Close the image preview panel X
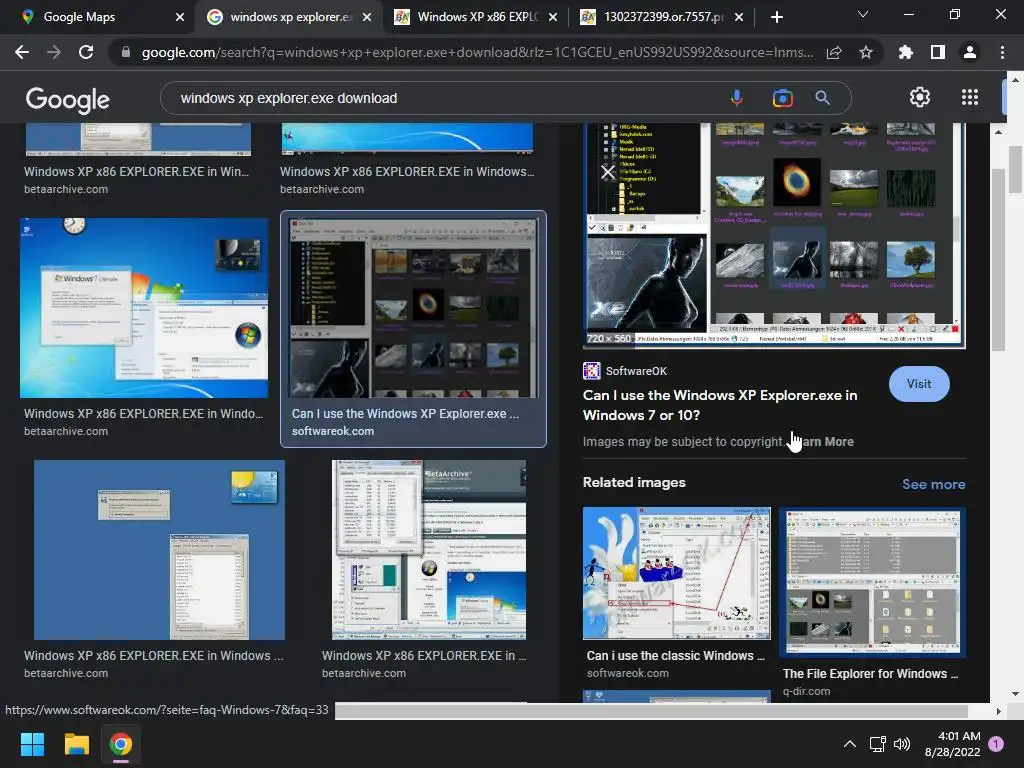 [x=608, y=172]
